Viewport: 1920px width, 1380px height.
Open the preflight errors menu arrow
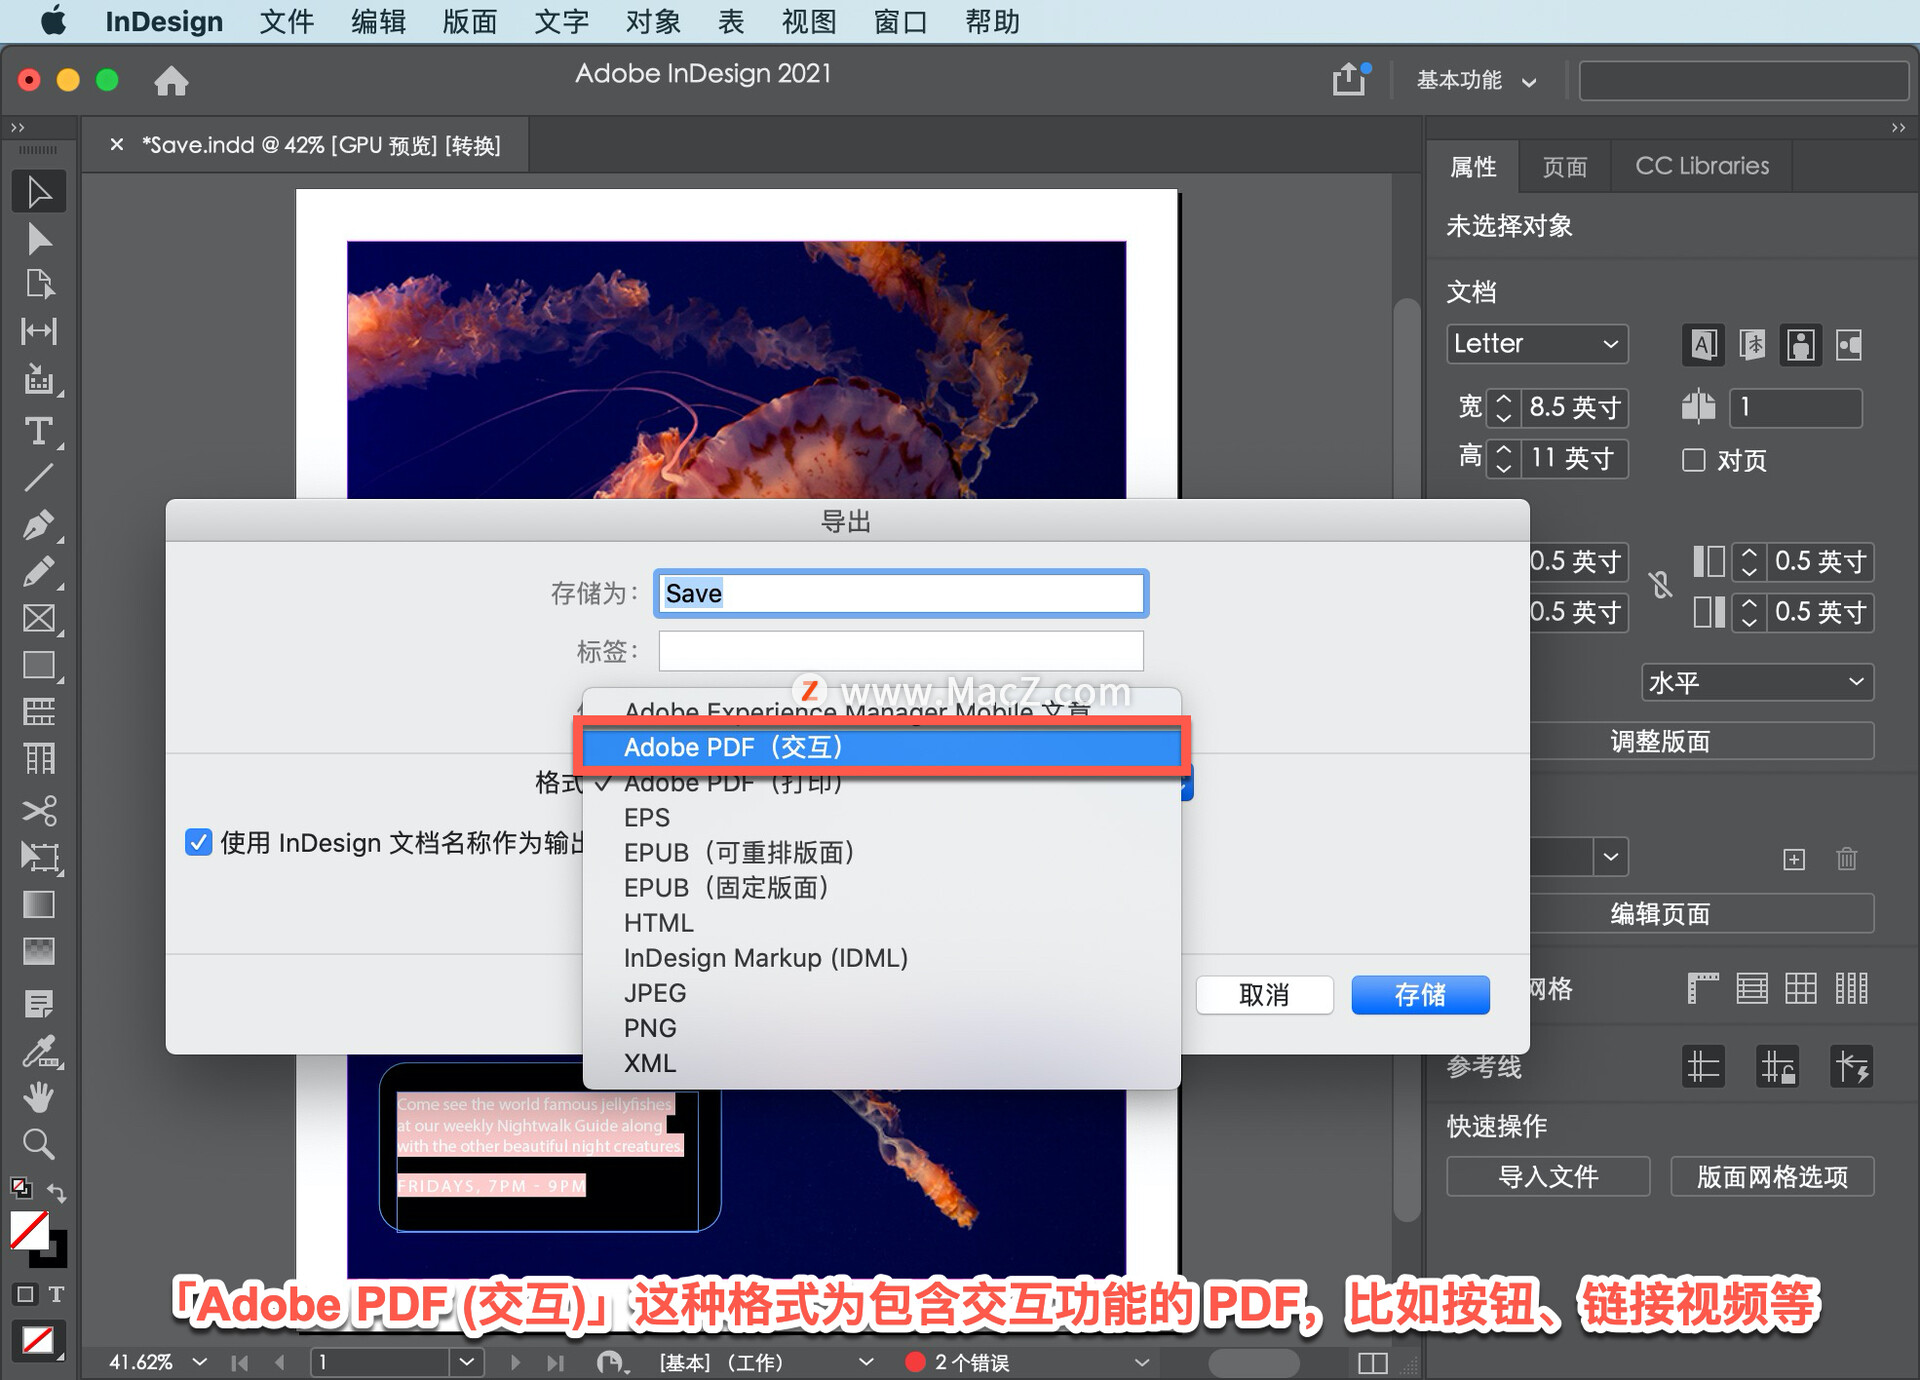(1141, 1362)
